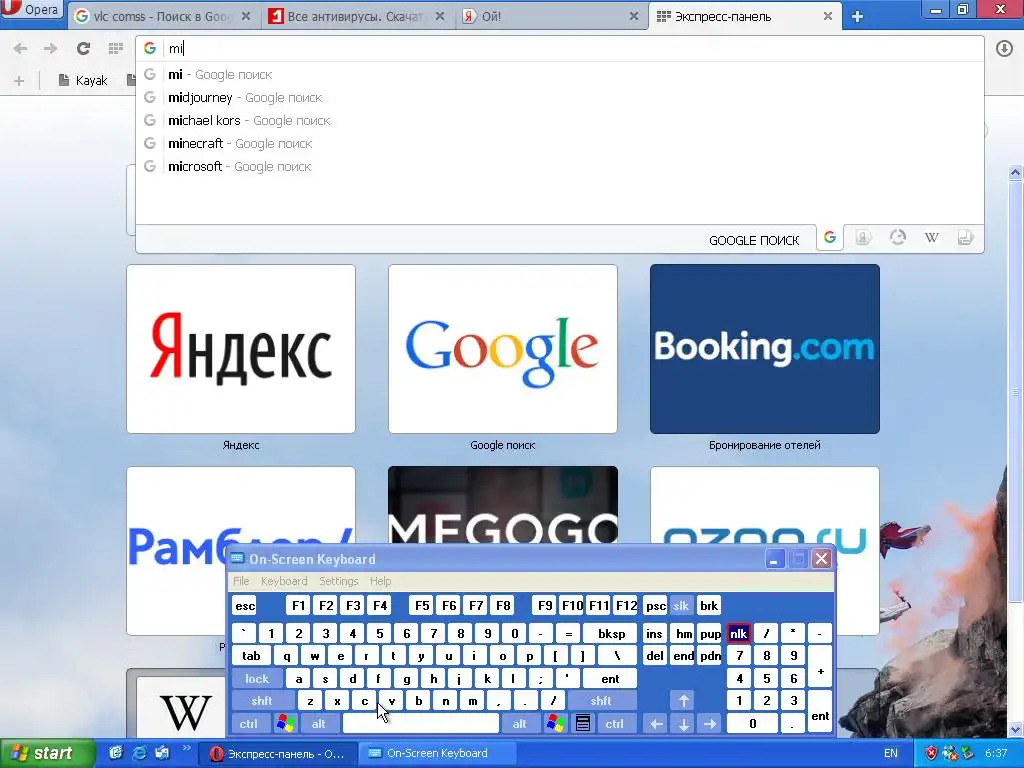Open Settings menu in On-Screen Keyboard
Screen dimensions: 1024x768
[338, 581]
